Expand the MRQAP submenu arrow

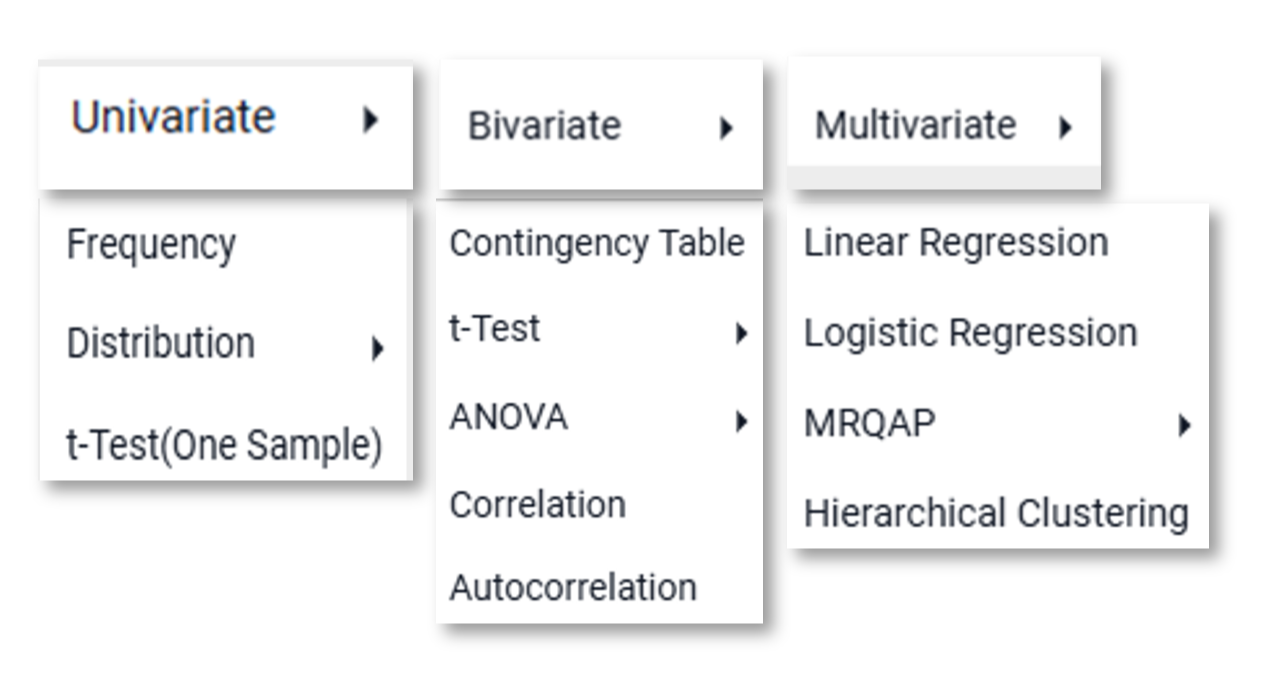pyautogui.click(x=1185, y=426)
